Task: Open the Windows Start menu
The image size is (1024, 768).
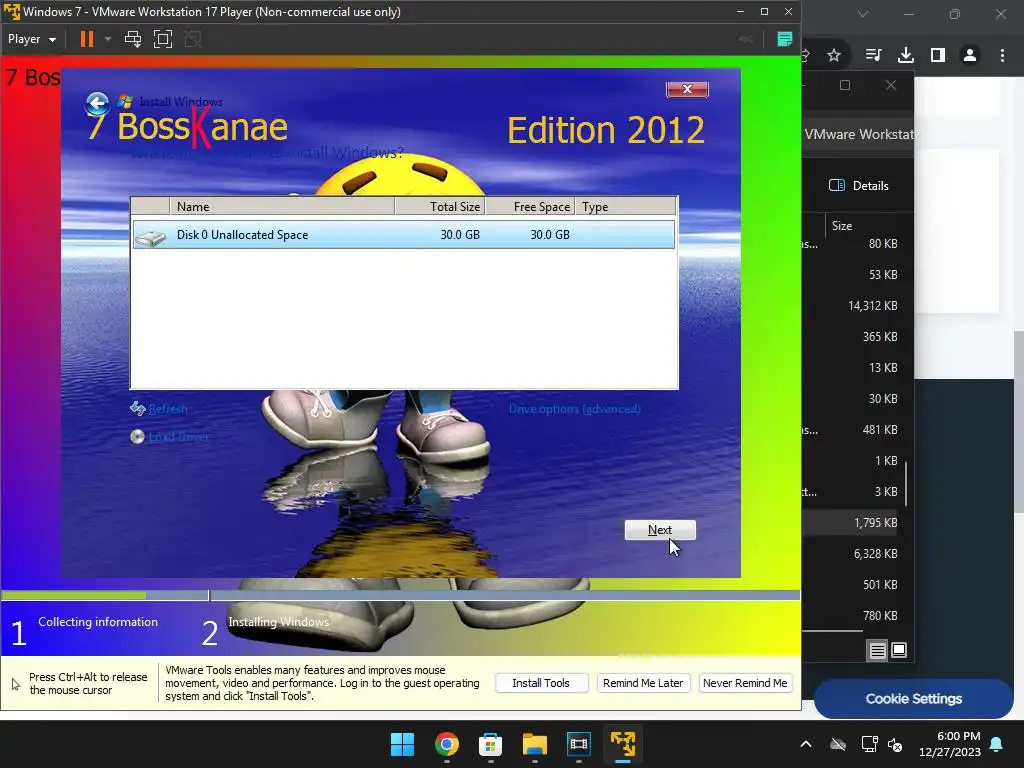Action: 402,744
